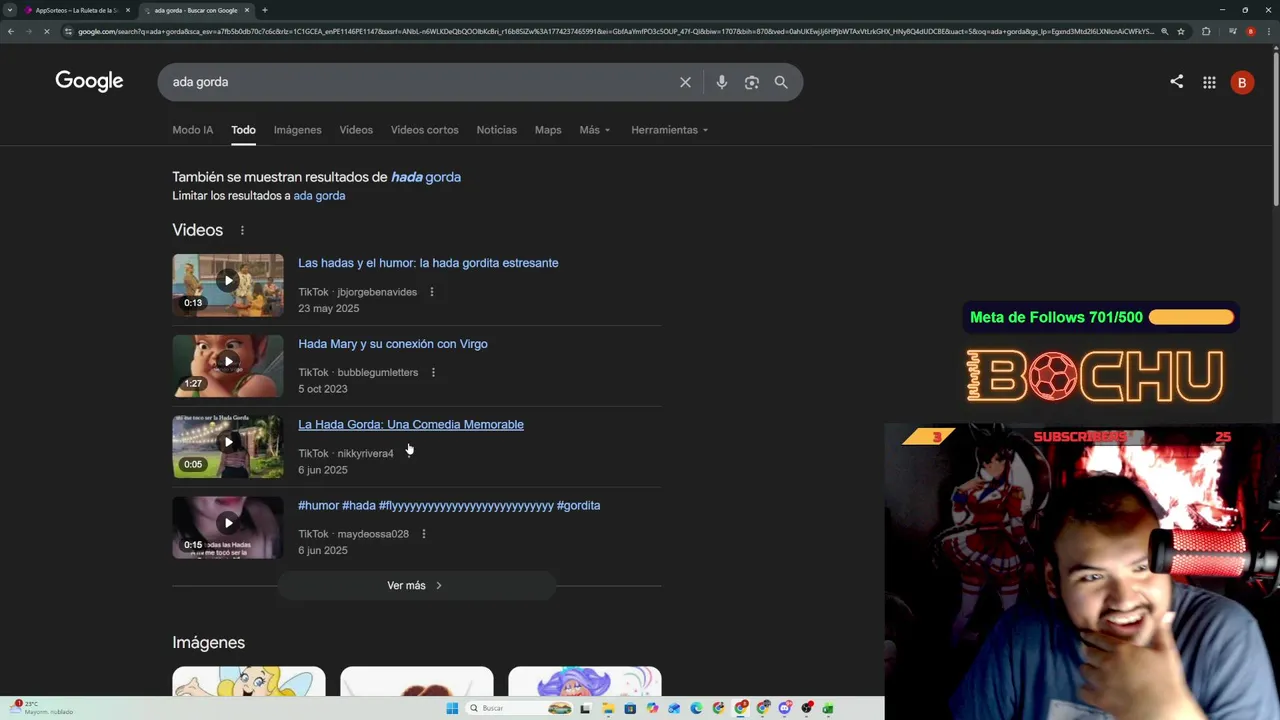Screen dimensions: 1280x720
Task: Play the 0:13 video thumbnail
Action: click(x=228, y=285)
